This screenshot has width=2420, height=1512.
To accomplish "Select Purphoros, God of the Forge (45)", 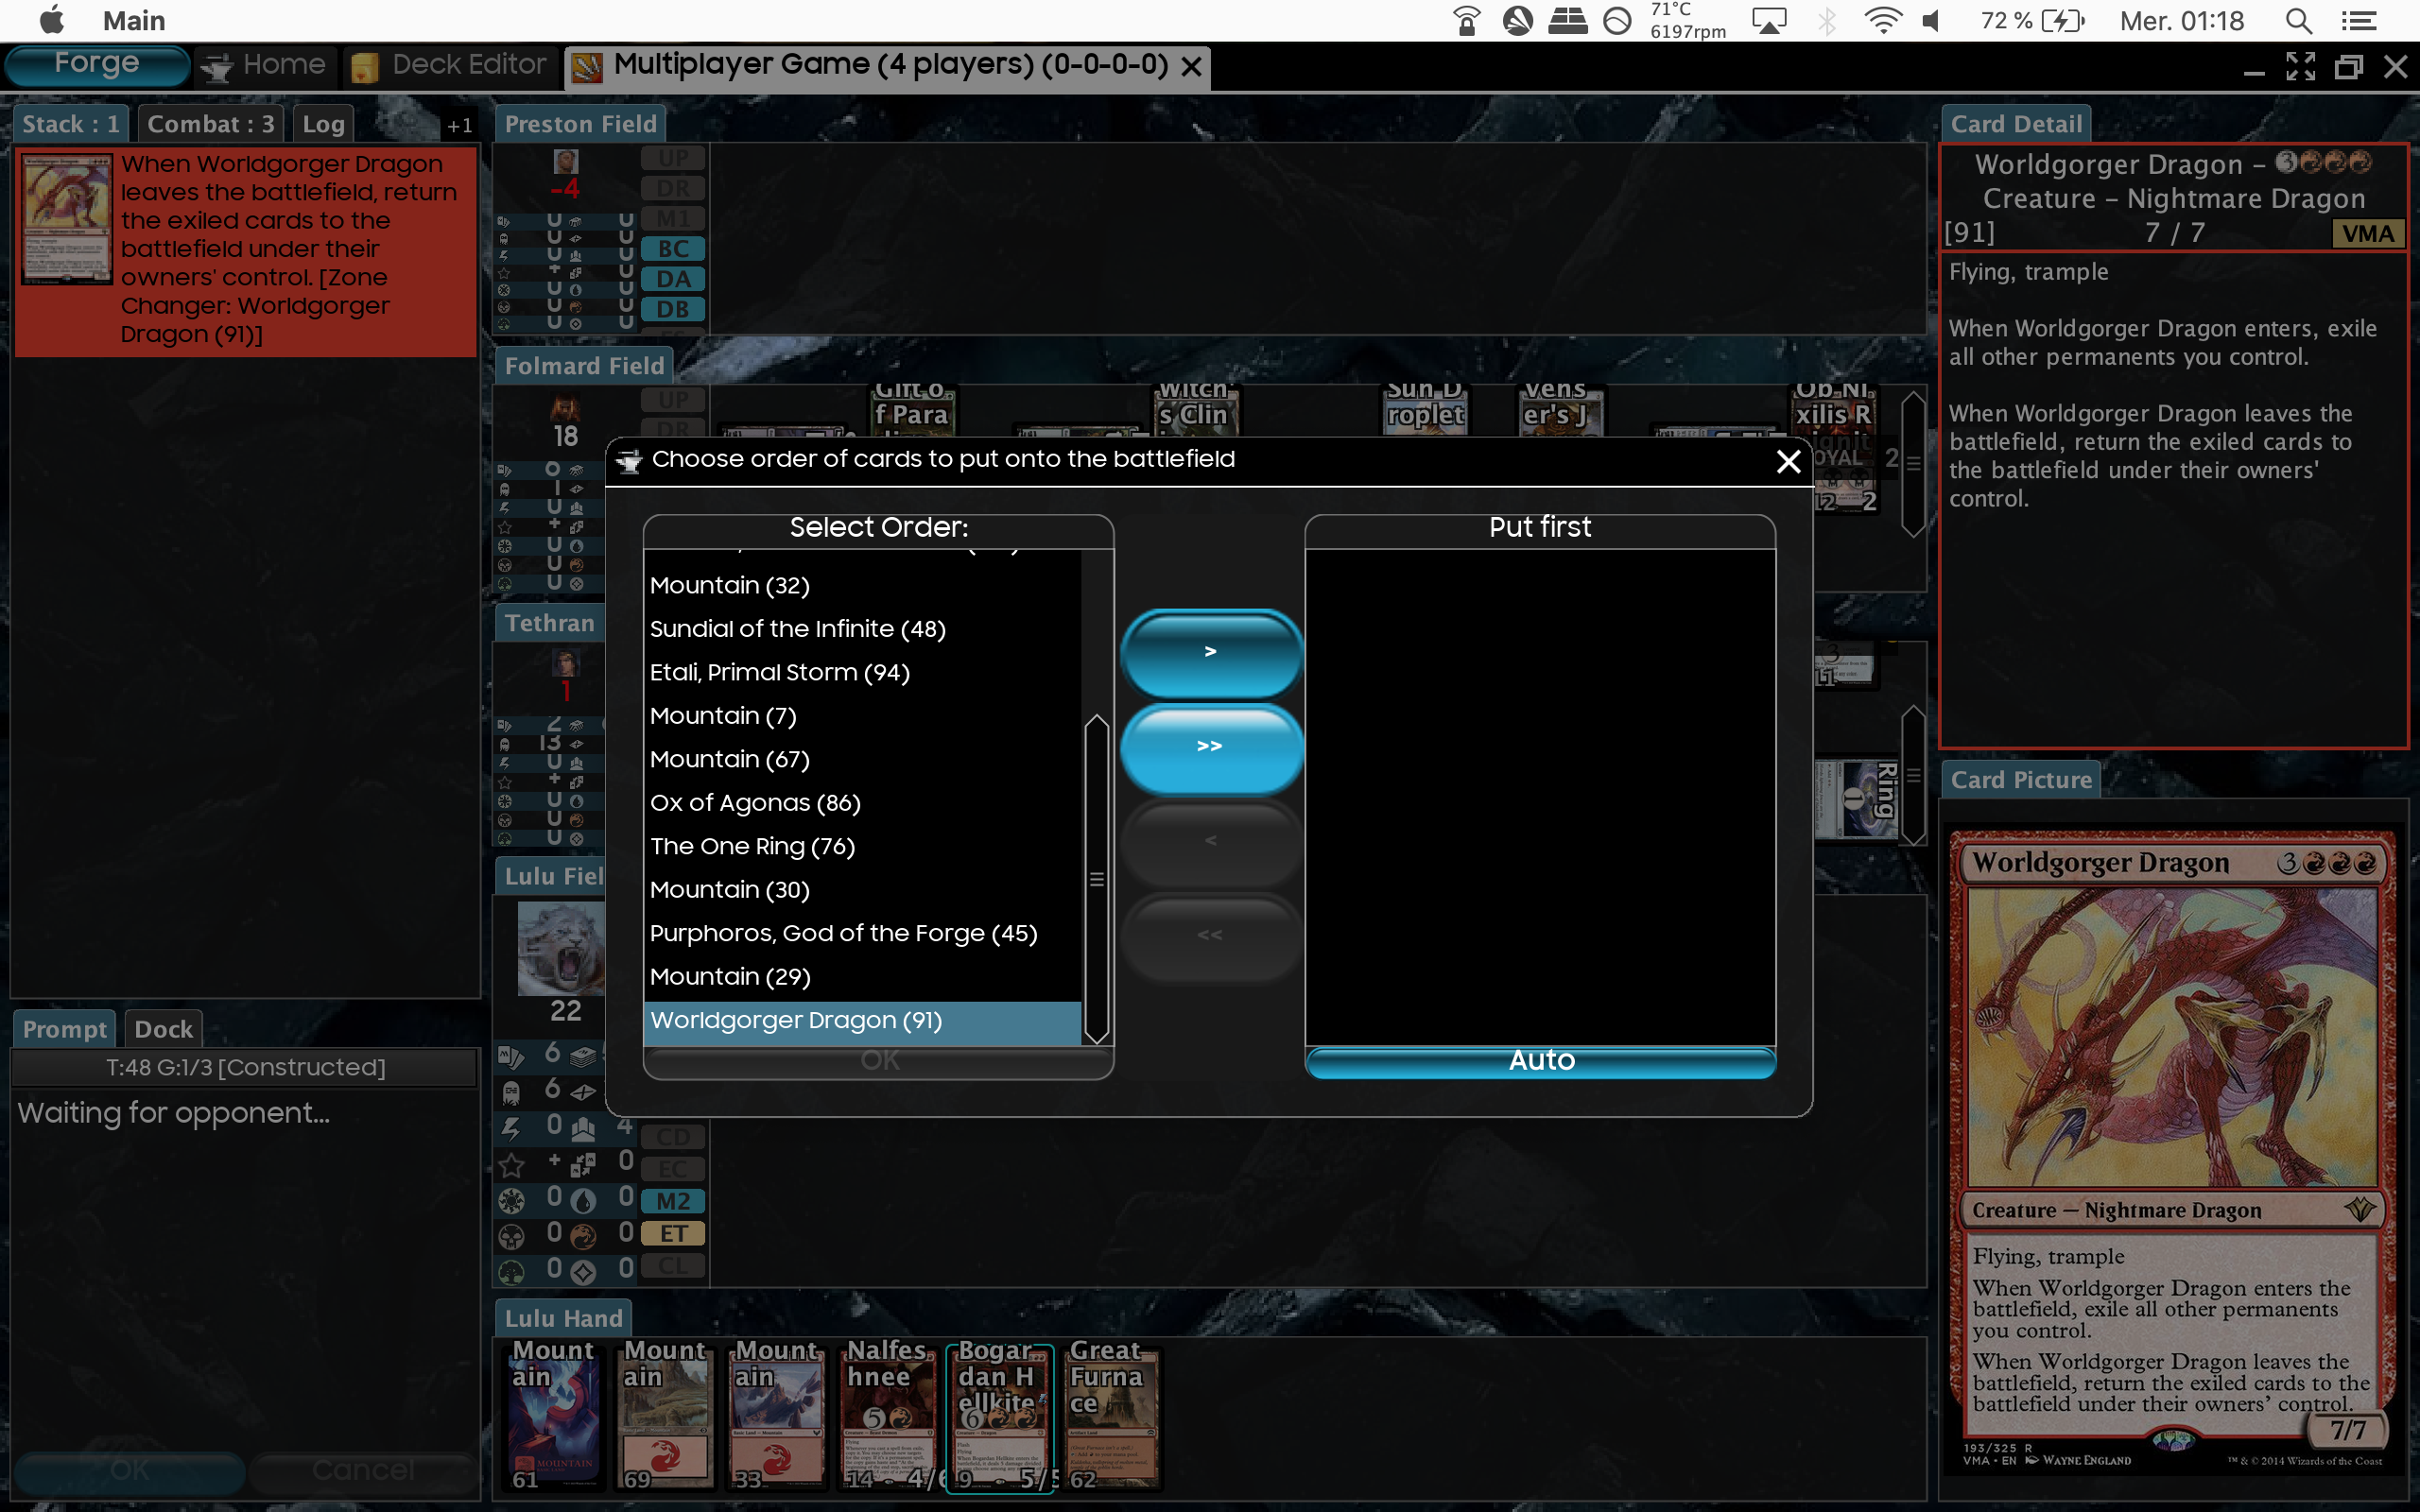I will (x=843, y=933).
